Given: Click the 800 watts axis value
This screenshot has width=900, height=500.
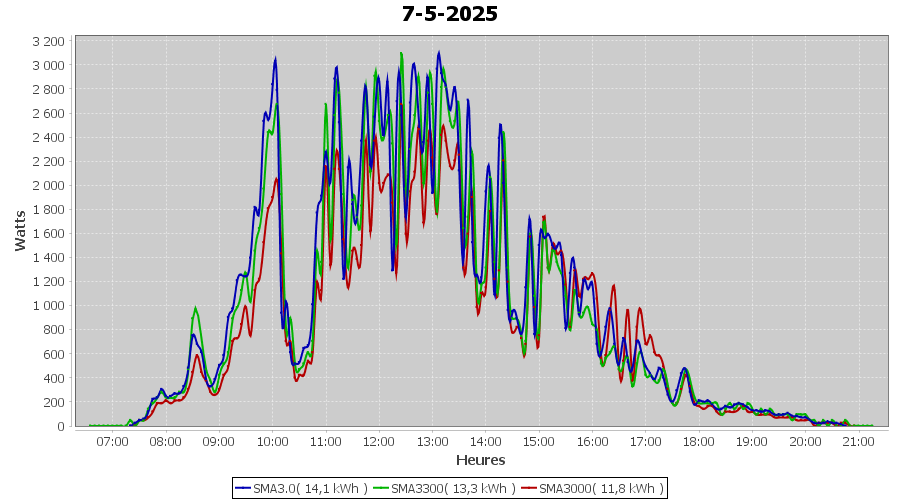Looking at the screenshot, I should (55, 330).
